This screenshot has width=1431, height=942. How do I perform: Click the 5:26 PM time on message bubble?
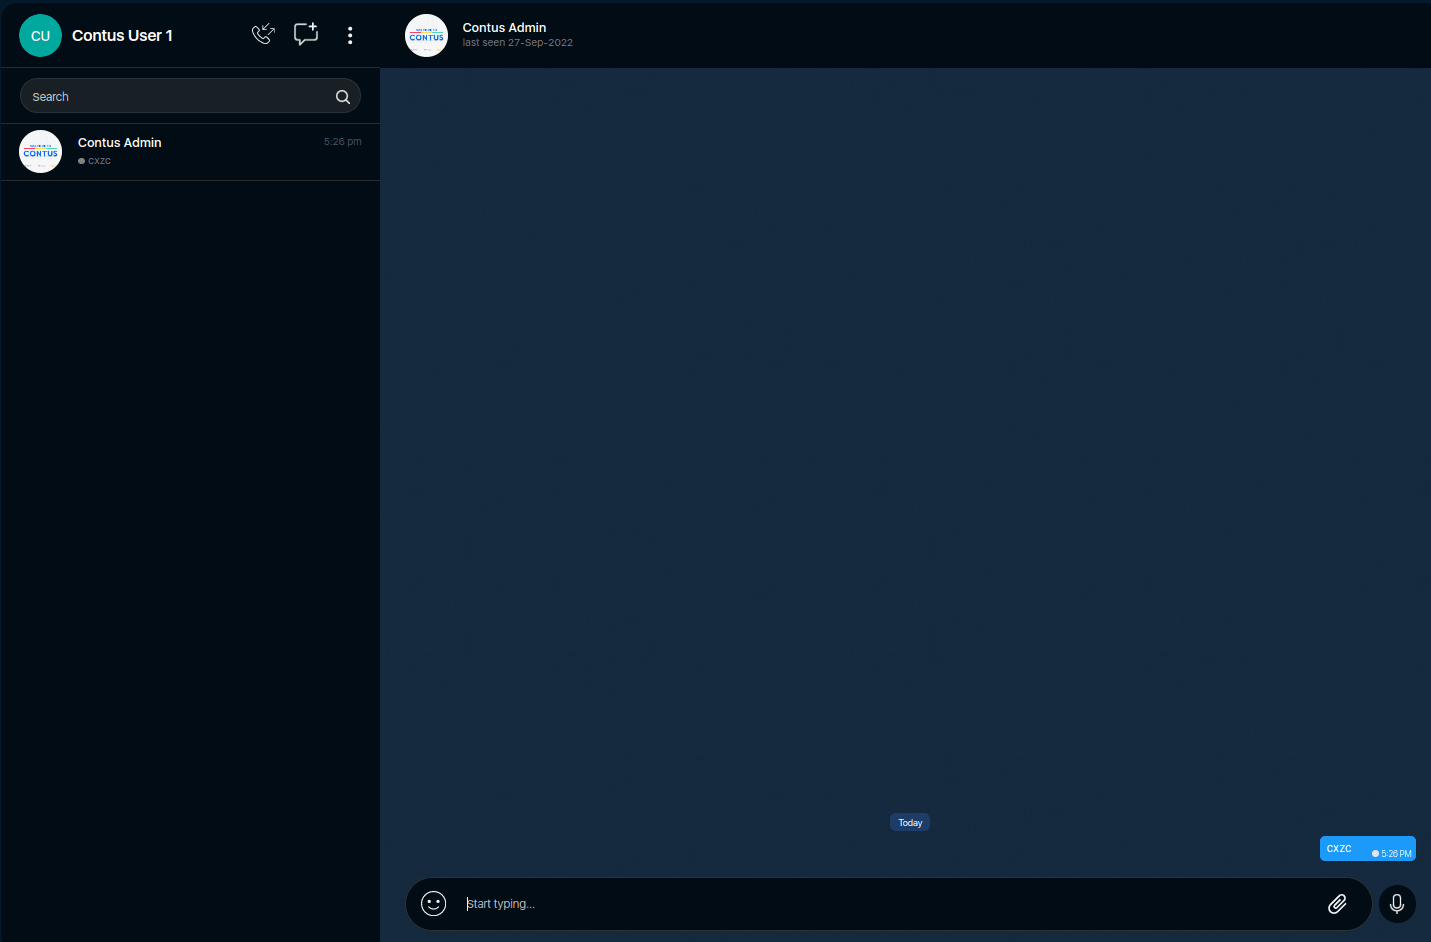(1396, 854)
